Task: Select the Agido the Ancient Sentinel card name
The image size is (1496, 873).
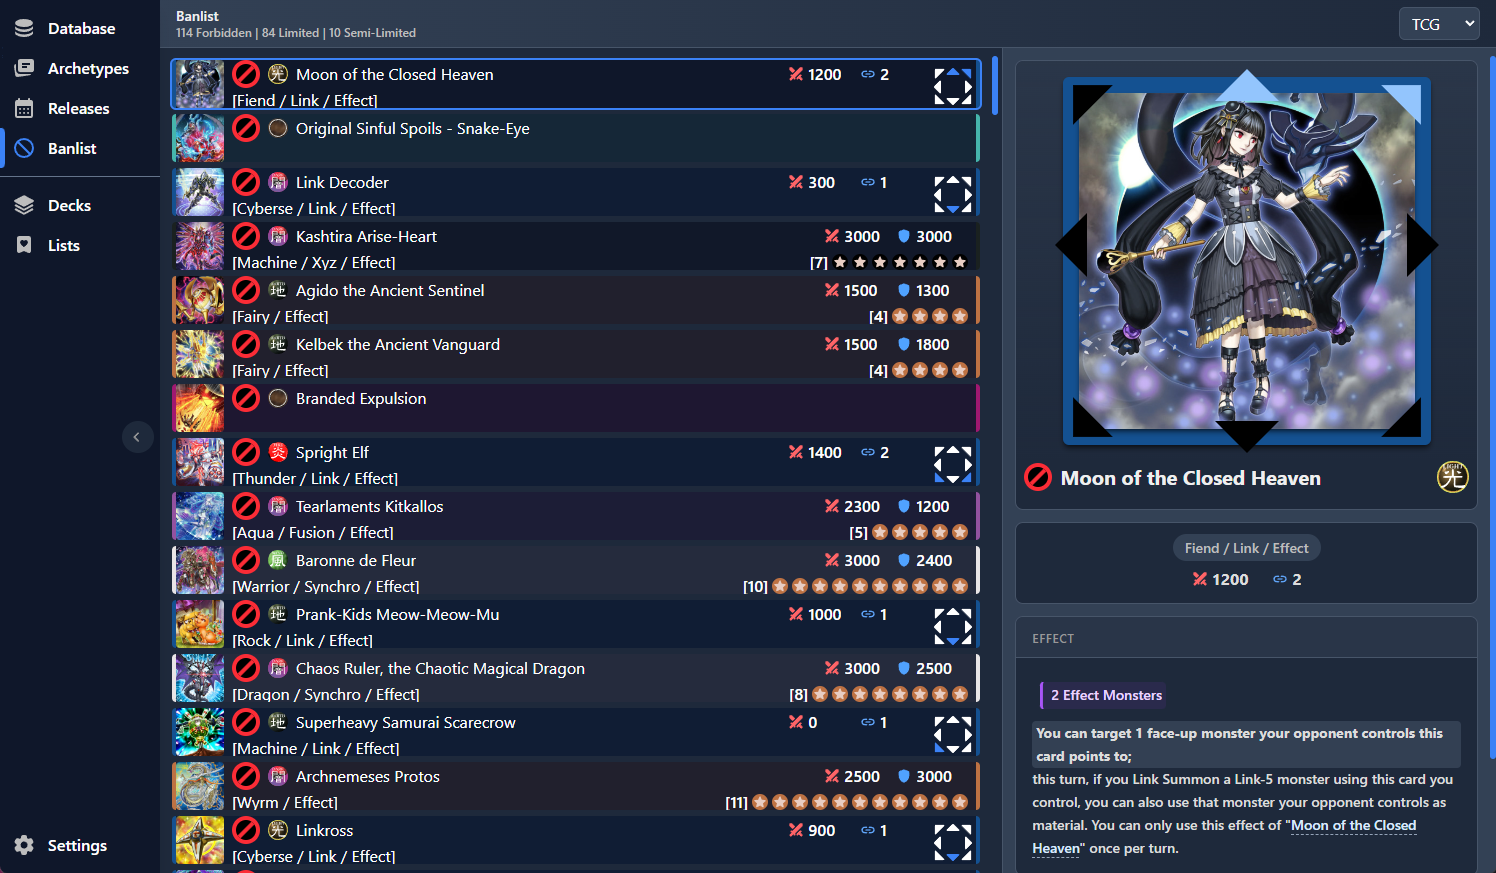Action: coord(390,290)
